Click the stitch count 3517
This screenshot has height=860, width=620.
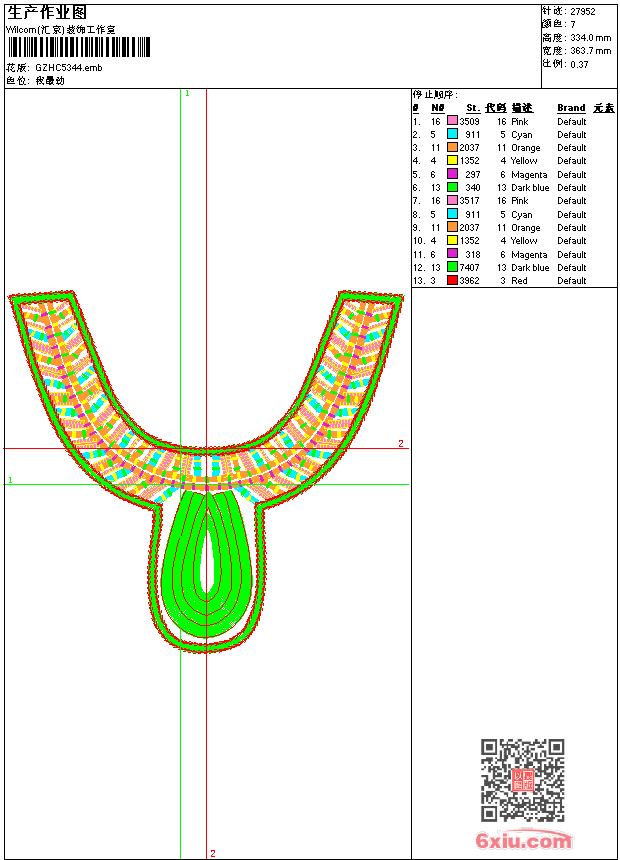click(470, 201)
